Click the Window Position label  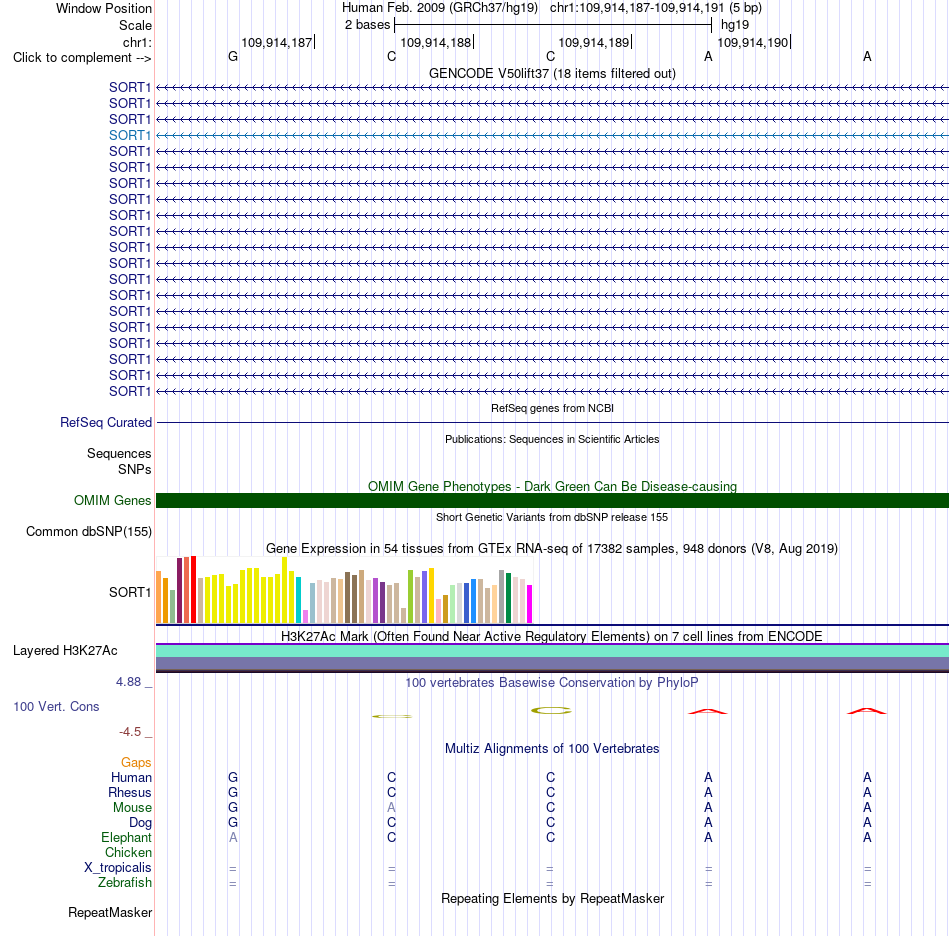tap(104, 8)
